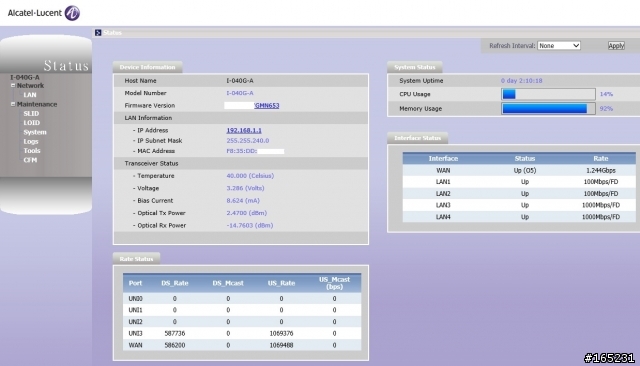Click the Memory Usage progress bar
Viewport: 640px width, 366px height.
[x=548, y=109]
